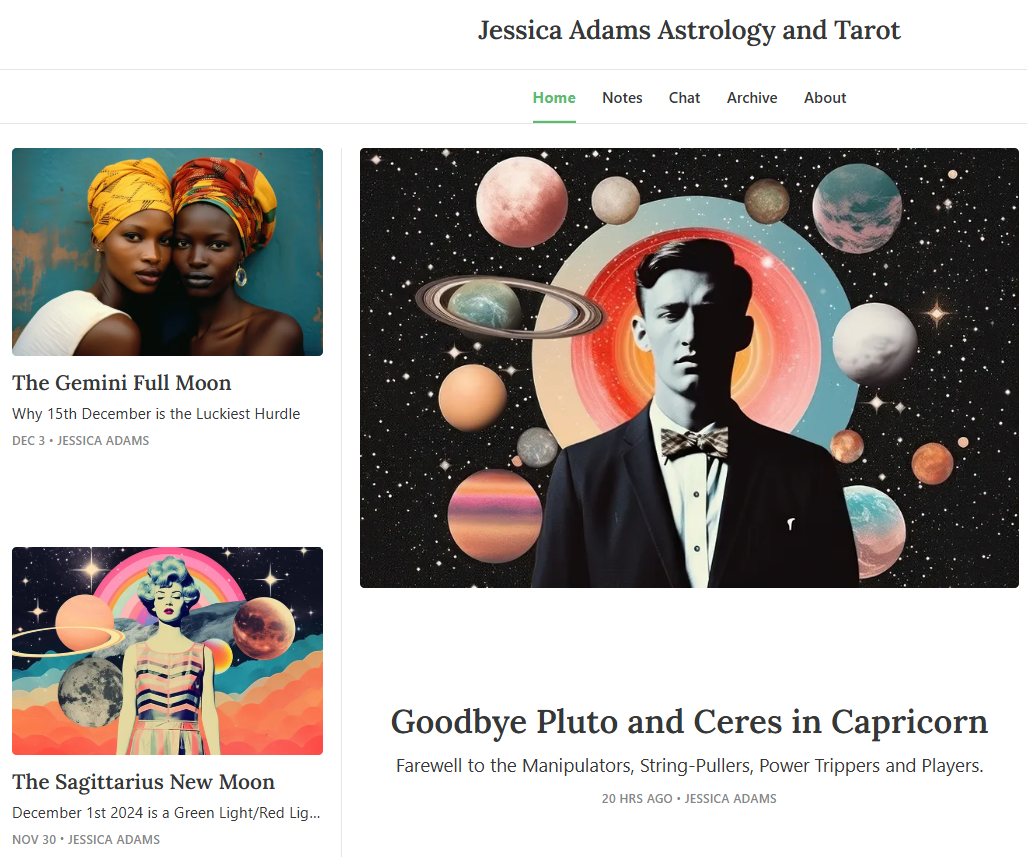Click the "DEC 3" post date

point(29,441)
